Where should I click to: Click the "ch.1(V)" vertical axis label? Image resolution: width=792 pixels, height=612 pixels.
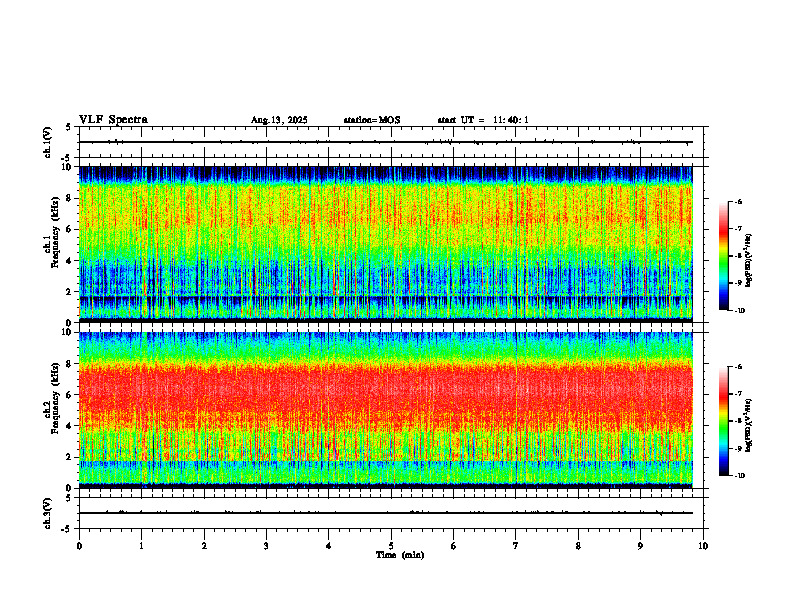[x=47, y=142]
